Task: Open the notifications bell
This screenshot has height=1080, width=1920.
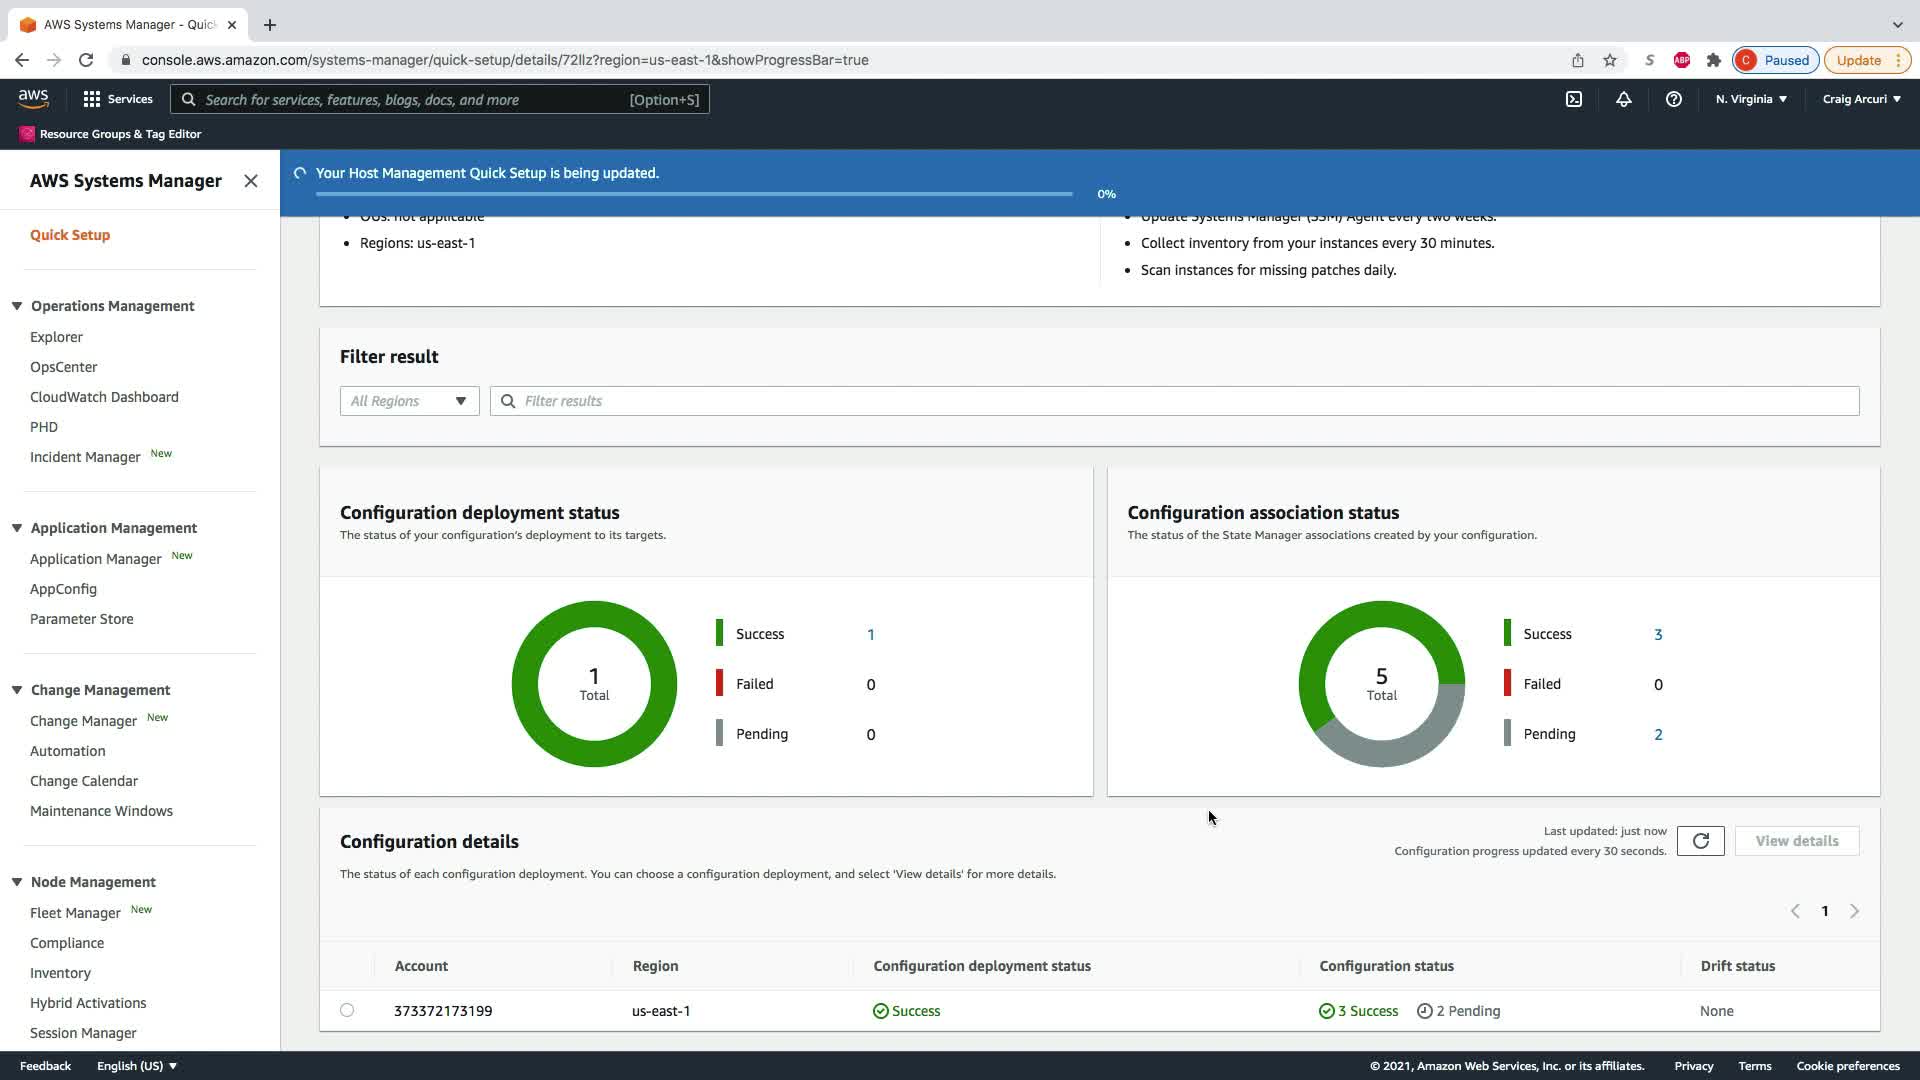Action: (1624, 99)
